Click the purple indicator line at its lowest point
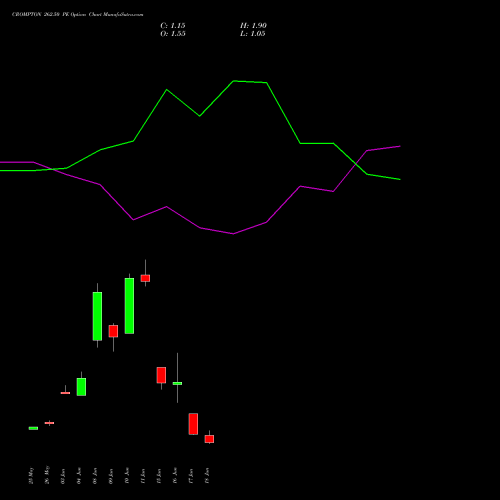Screen dimensions: 500x500 [x=233, y=234]
